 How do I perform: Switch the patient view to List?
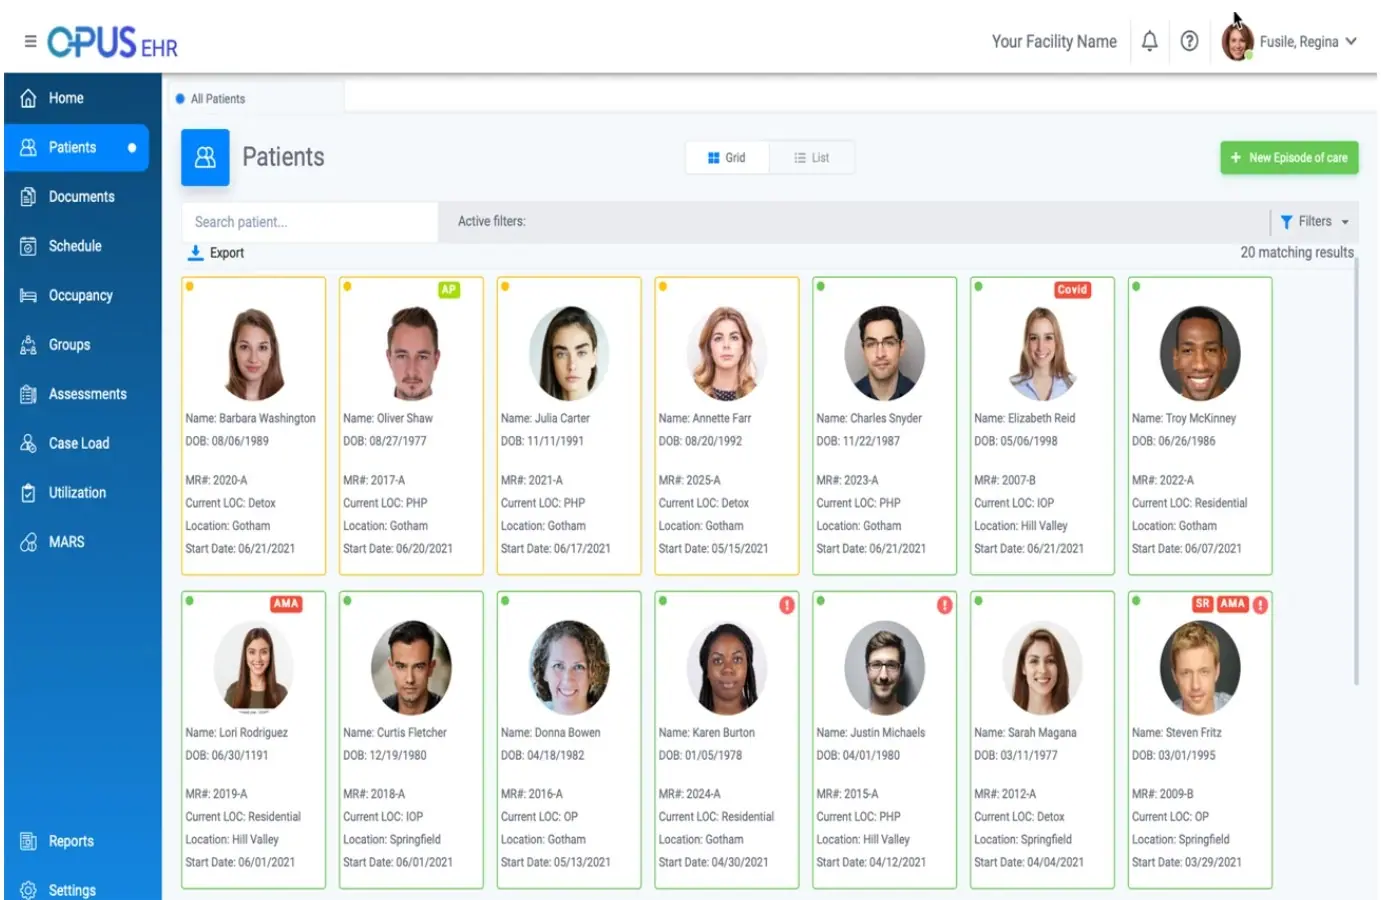tap(811, 157)
